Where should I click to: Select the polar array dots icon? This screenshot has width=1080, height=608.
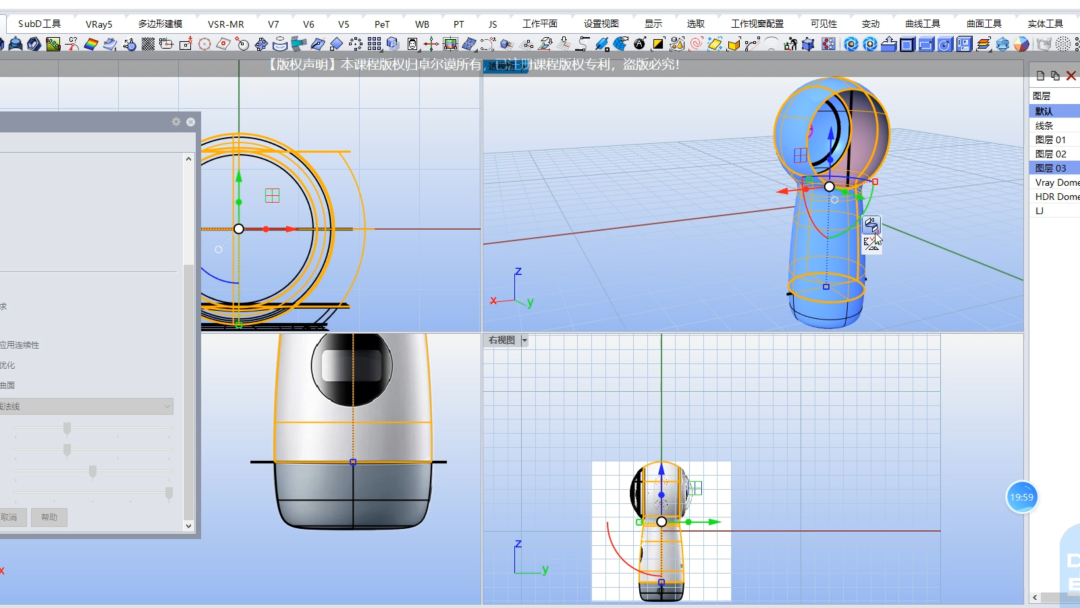point(355,44)
